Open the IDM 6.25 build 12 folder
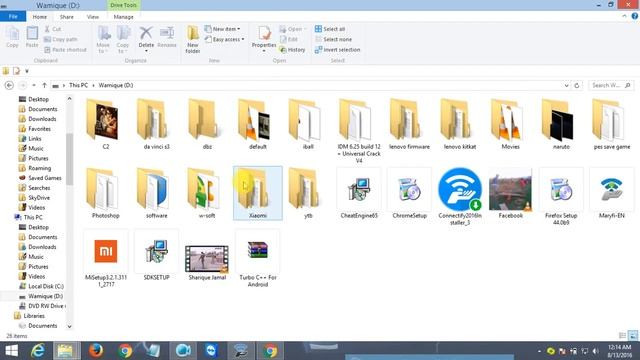Viewport: 640px width, 360px height. [x=359, y=131]
